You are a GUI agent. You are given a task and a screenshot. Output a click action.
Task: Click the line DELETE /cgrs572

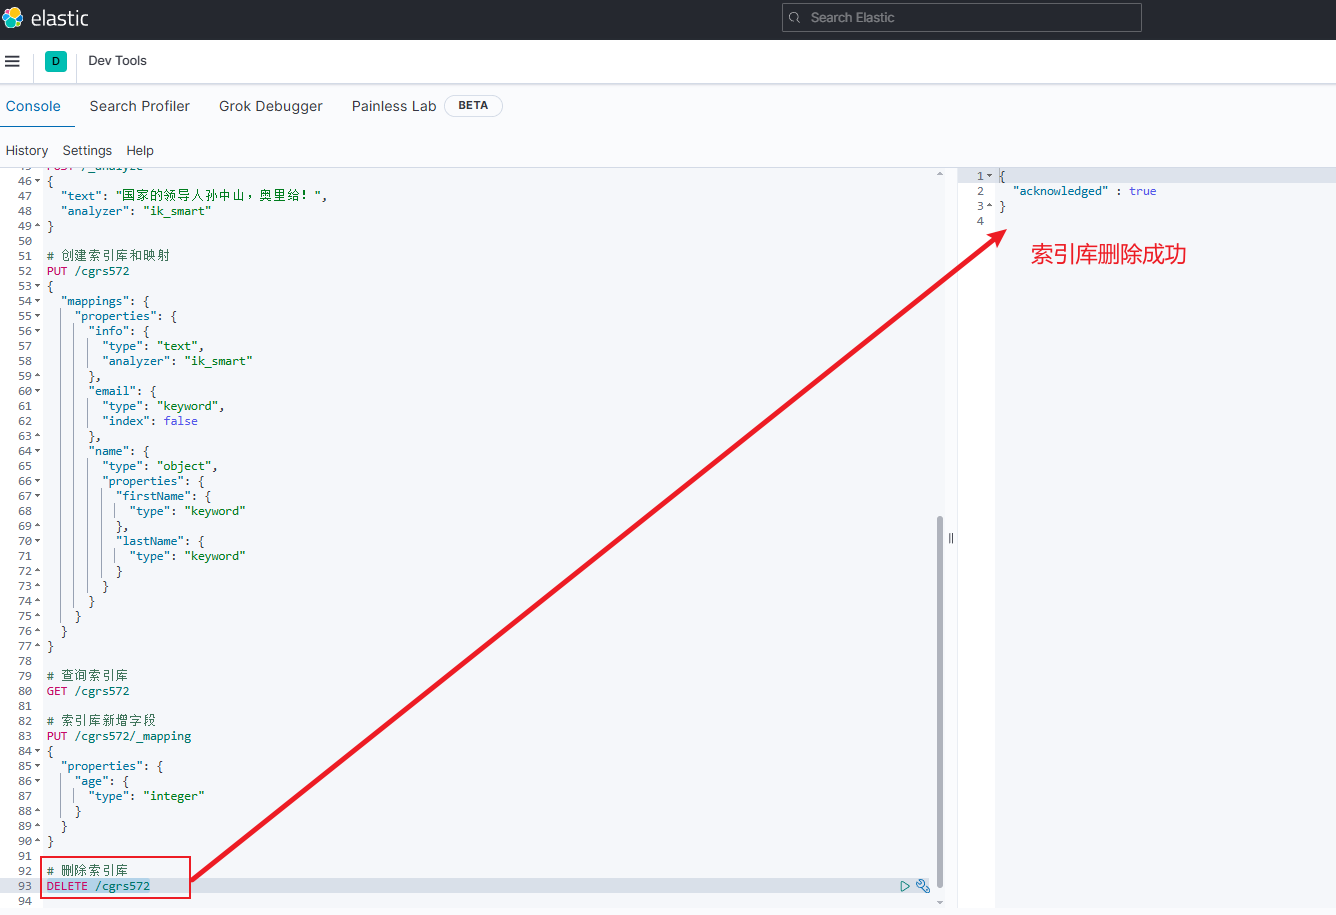(98, 886)
